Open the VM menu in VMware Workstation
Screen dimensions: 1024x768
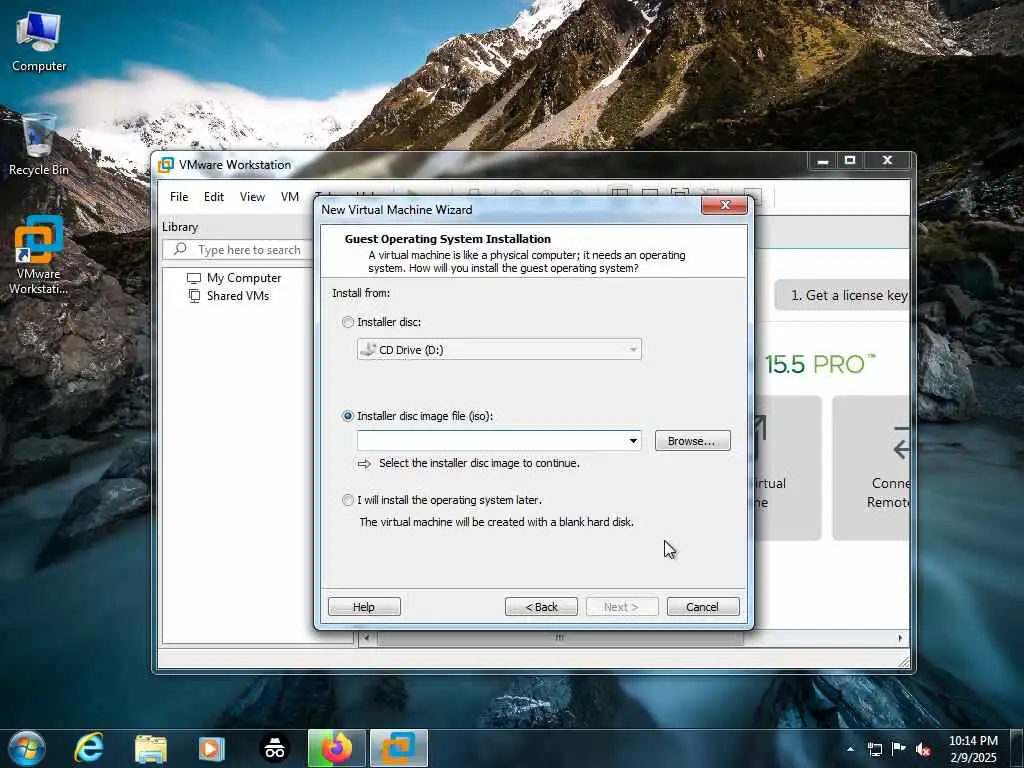coord(289,197)
